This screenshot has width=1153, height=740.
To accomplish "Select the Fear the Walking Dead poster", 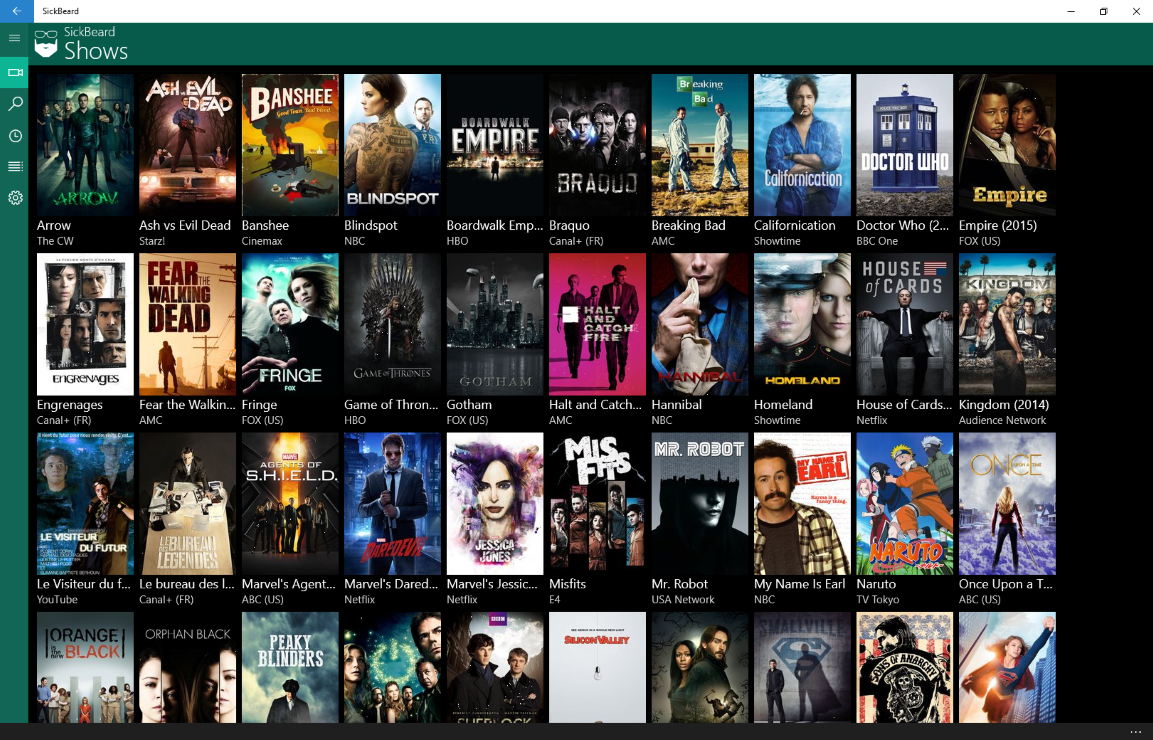I will (188, 324).
